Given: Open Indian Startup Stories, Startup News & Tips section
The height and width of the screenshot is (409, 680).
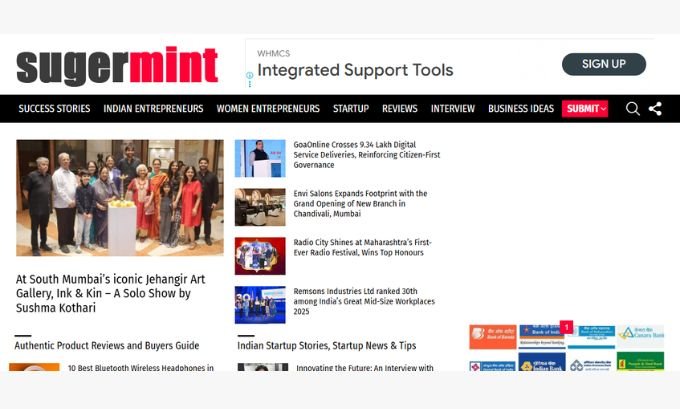Looking at the screenshot, I should [x=327, y=346].
